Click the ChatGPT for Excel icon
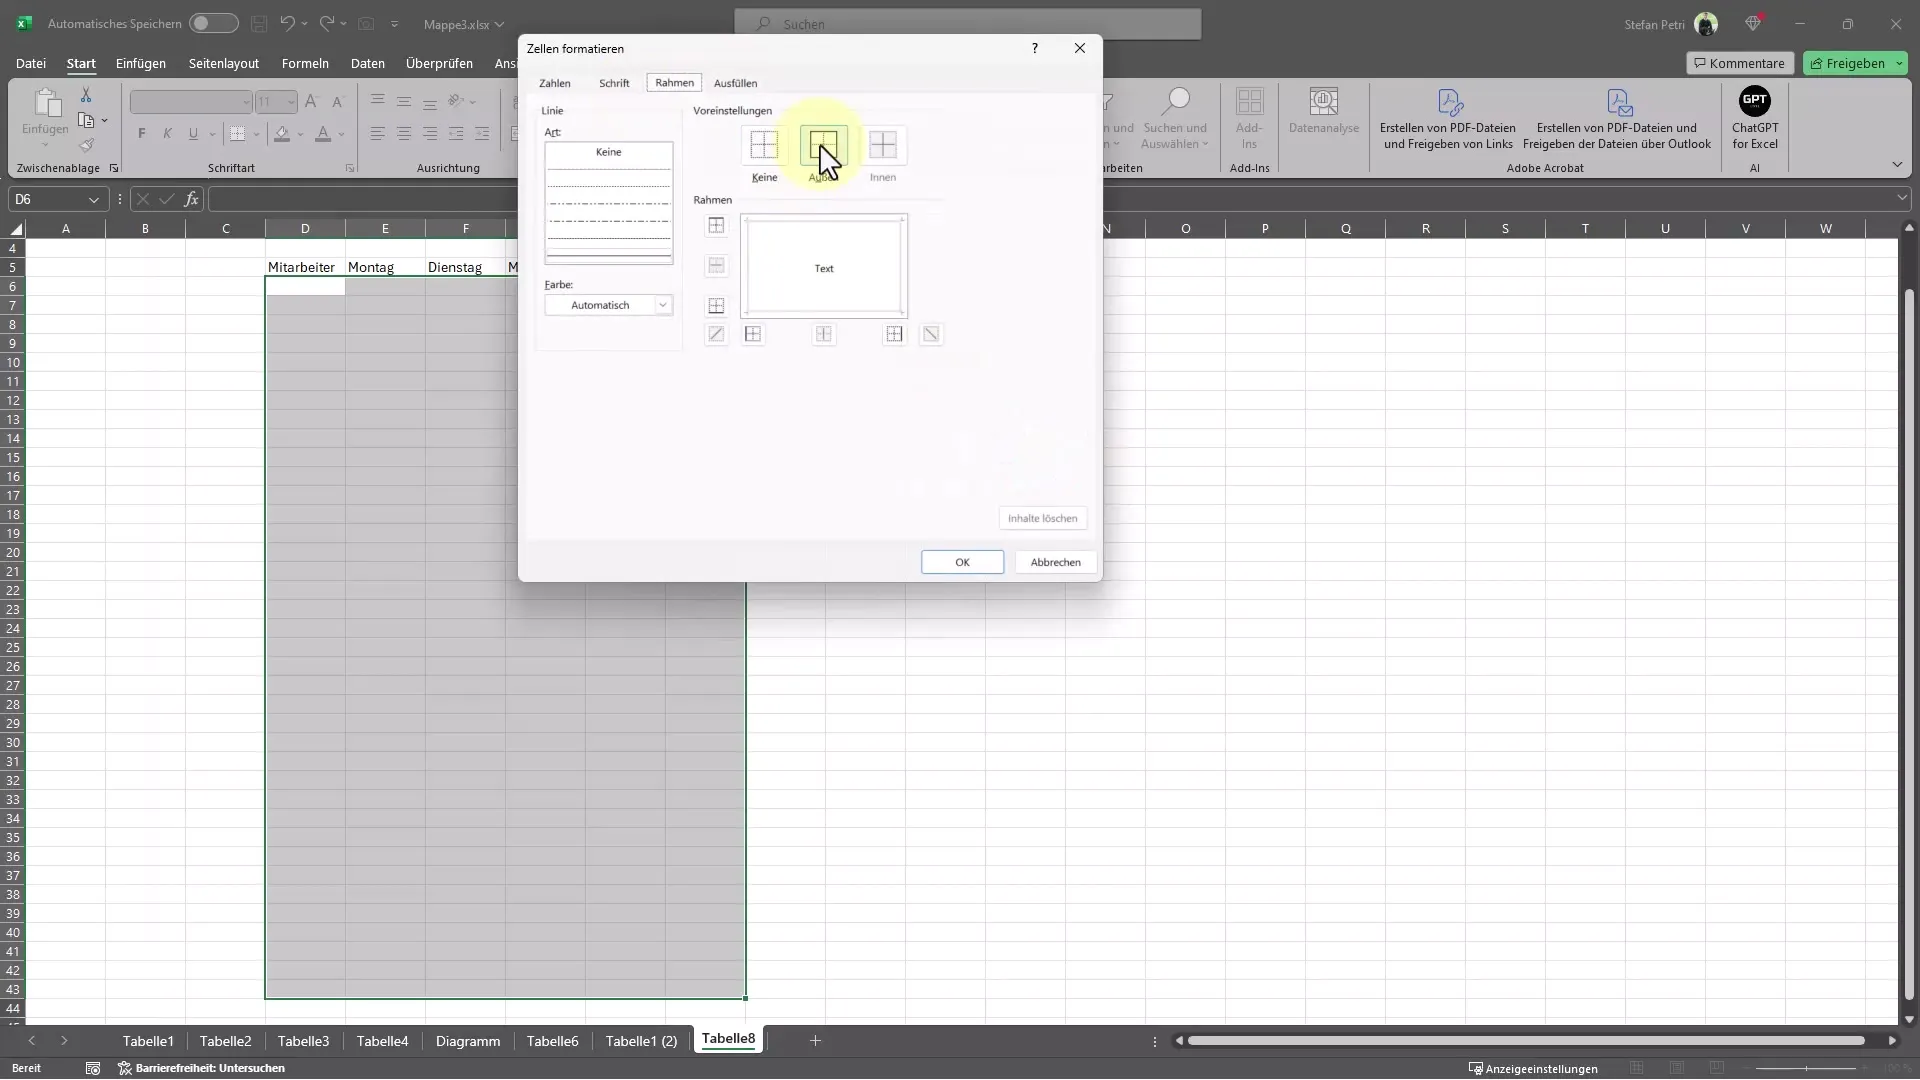Image resolution: width=1920 pixels, height=1080 pixels. [x=1755, y=101]
